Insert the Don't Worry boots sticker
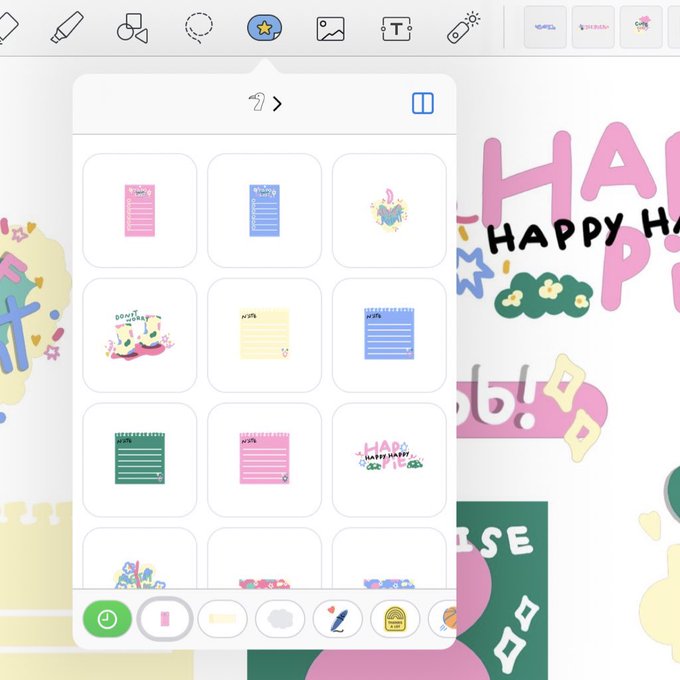This screenshot has height=680, width=680. (140, 335)
